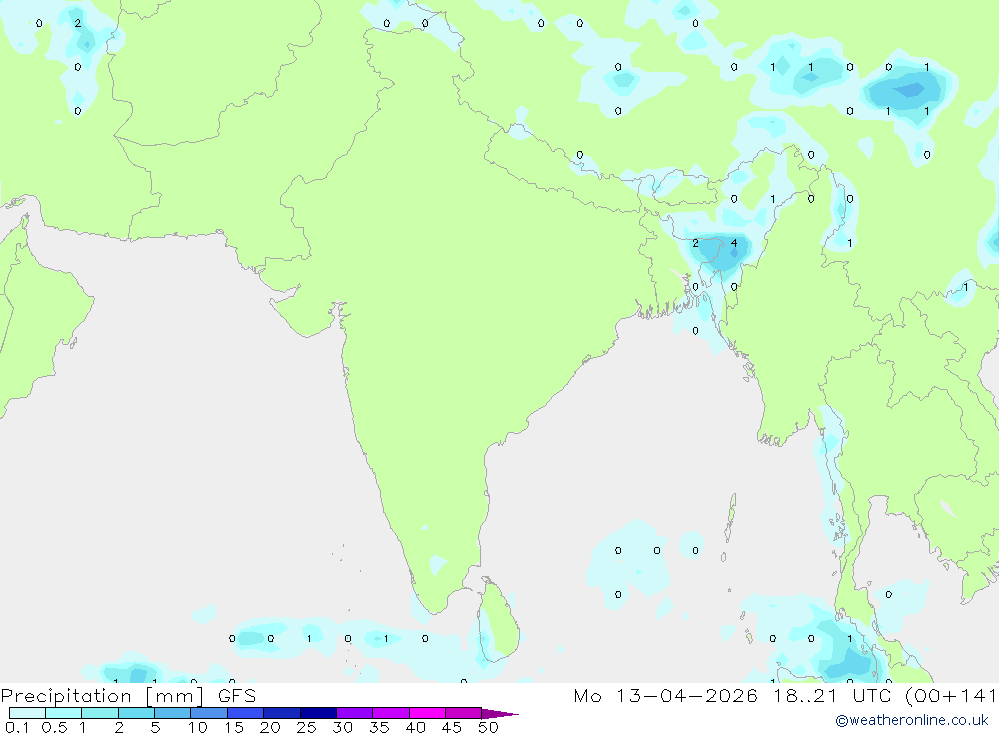Viewport: 1000px width, 733px height.
Task: Pick the magenta legend swatch between 40 and 45
Action: point(427,713)
